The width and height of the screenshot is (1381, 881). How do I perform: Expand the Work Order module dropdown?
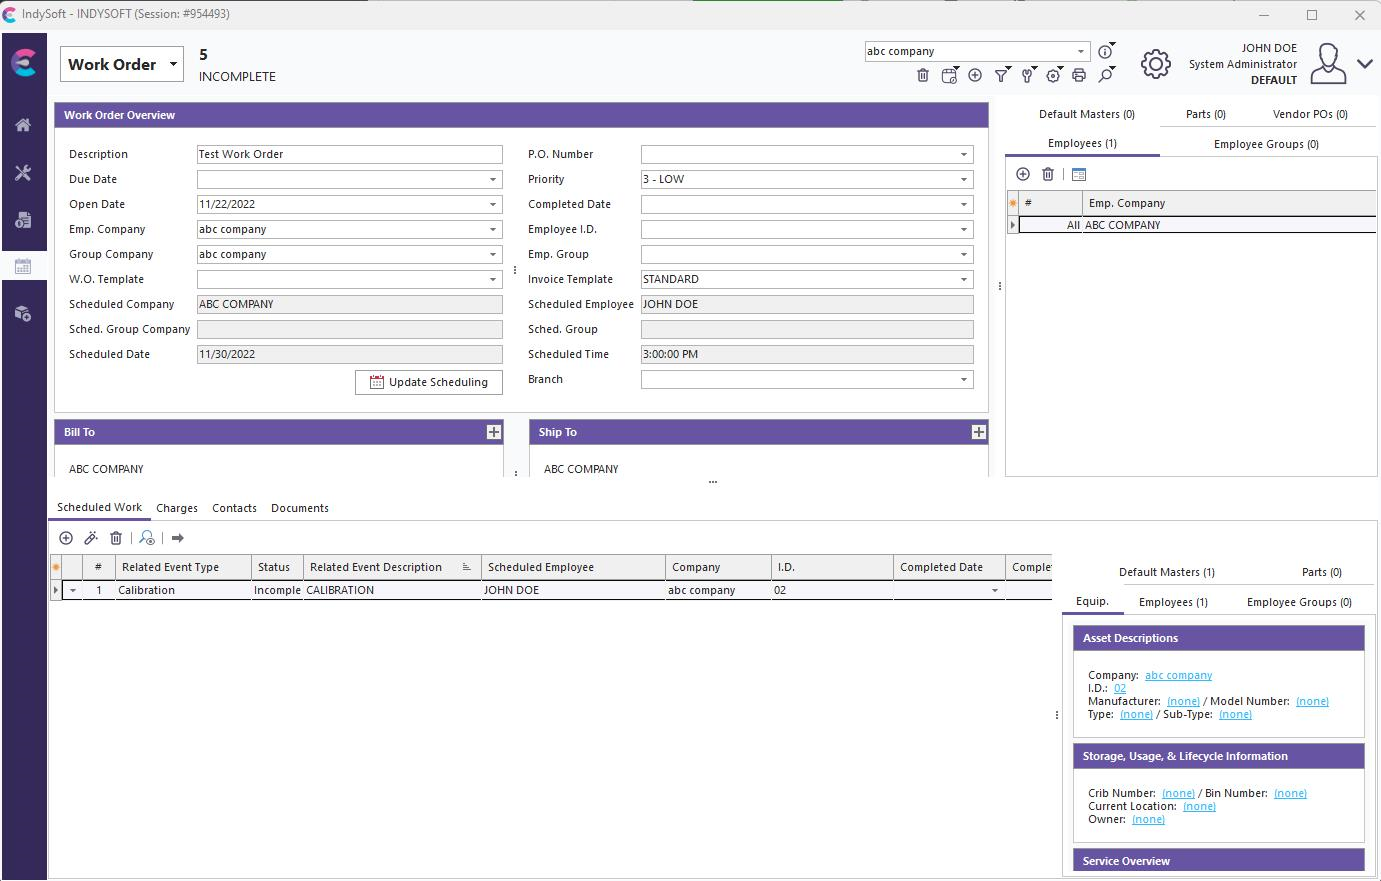(173, 64)
